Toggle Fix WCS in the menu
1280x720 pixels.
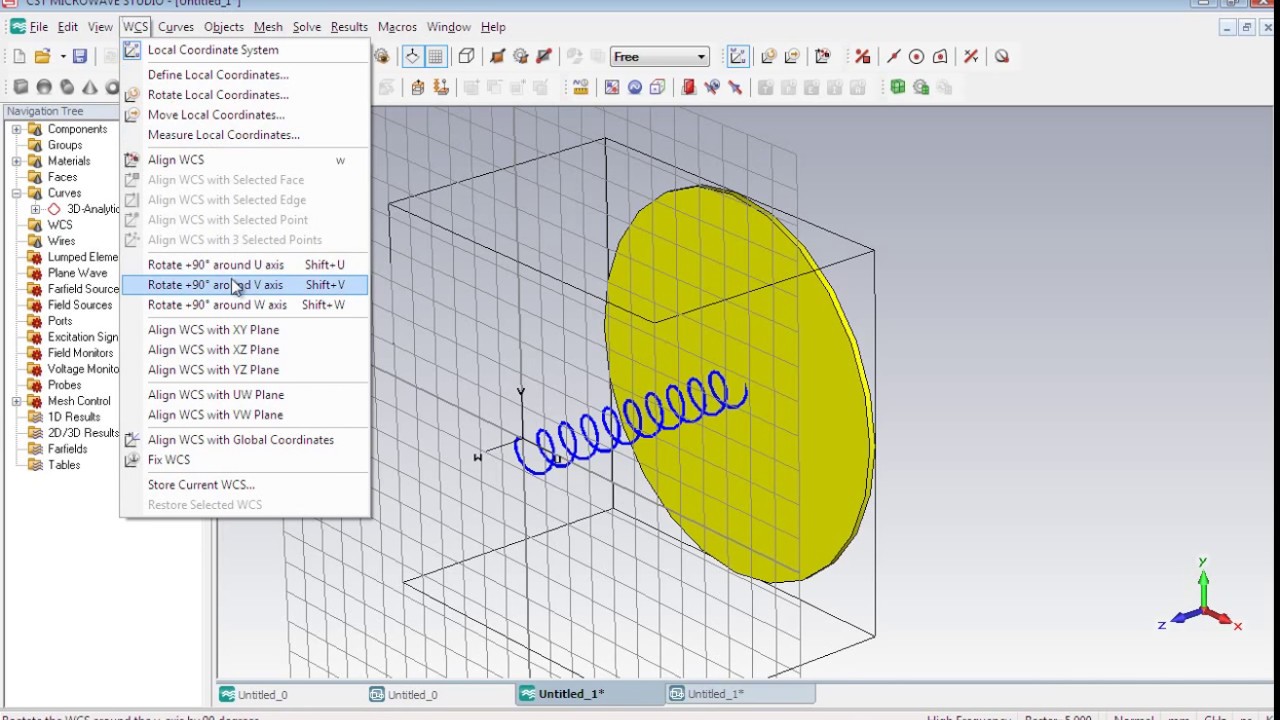click(244, 460)
